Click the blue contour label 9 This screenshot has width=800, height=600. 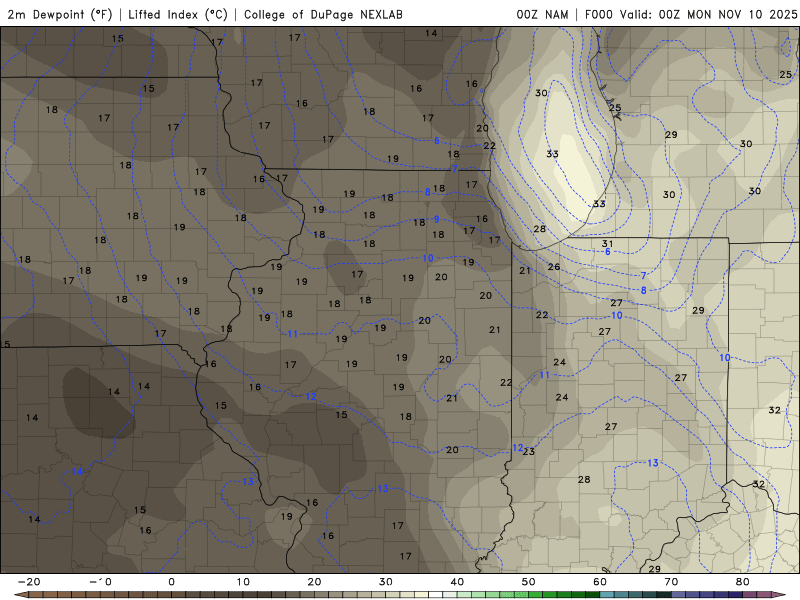(437, 219)
